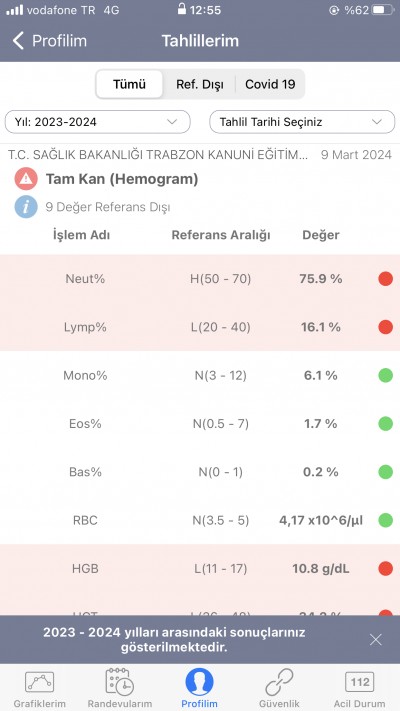Switch to Covid 19 filter

[270, 84]
